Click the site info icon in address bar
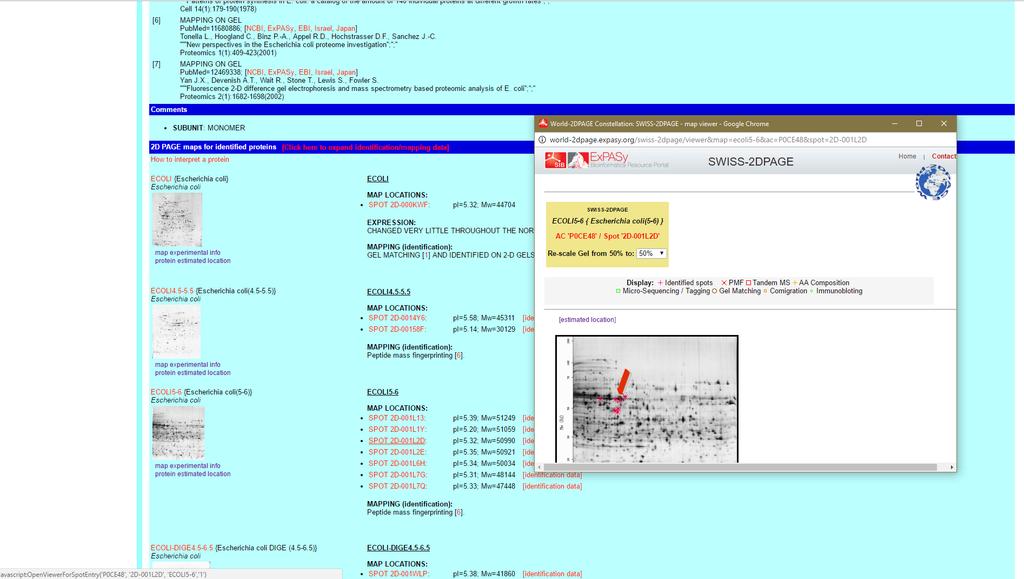1024x579 pixels. (542, 140)
